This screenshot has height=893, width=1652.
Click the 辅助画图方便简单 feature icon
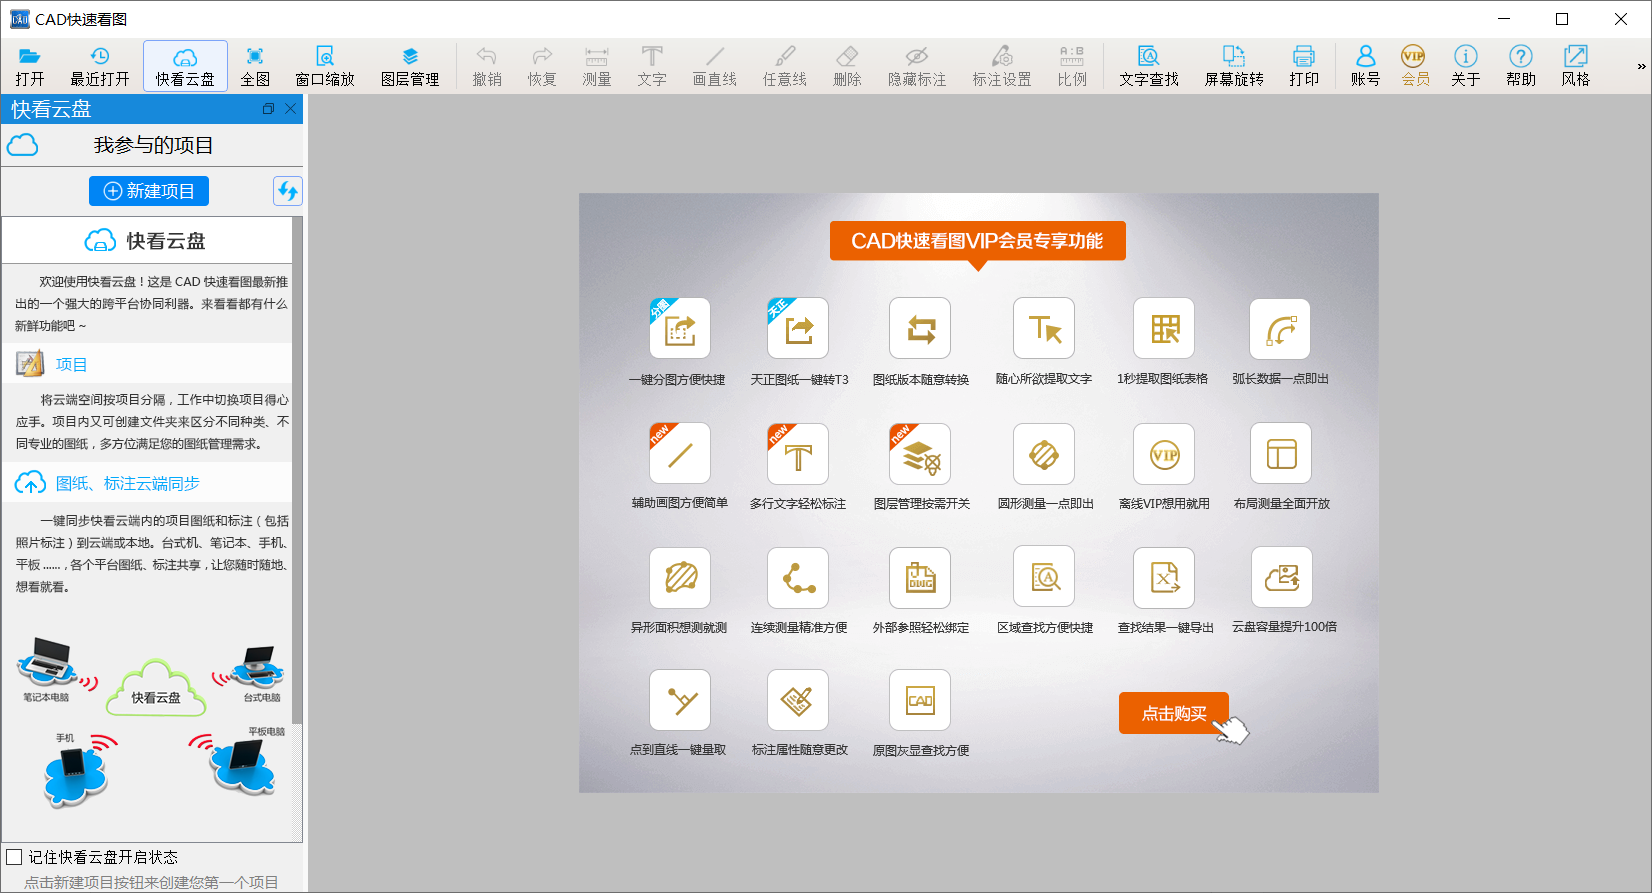pyautogui.click(x=680, y=453)
